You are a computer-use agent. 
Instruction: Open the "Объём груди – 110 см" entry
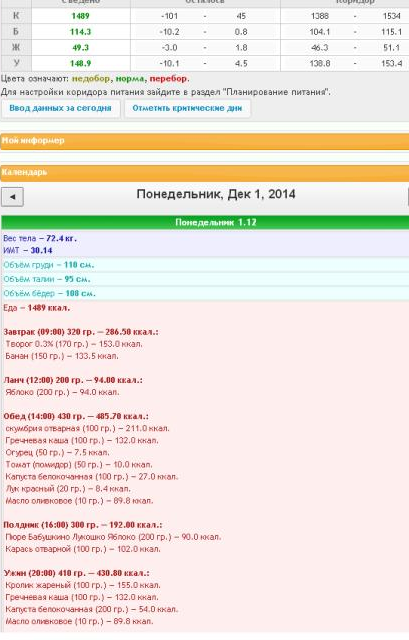tap(49, 265)
